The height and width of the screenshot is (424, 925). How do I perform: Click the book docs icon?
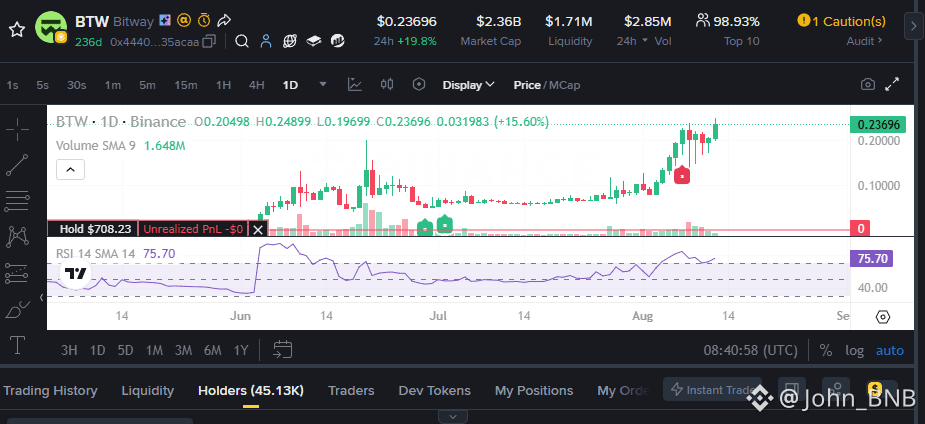tap(313, 41)
